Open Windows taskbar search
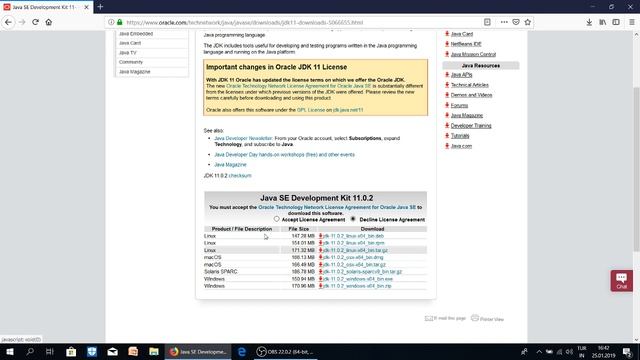This screenshot has height=360, width=640. (30, 351)
